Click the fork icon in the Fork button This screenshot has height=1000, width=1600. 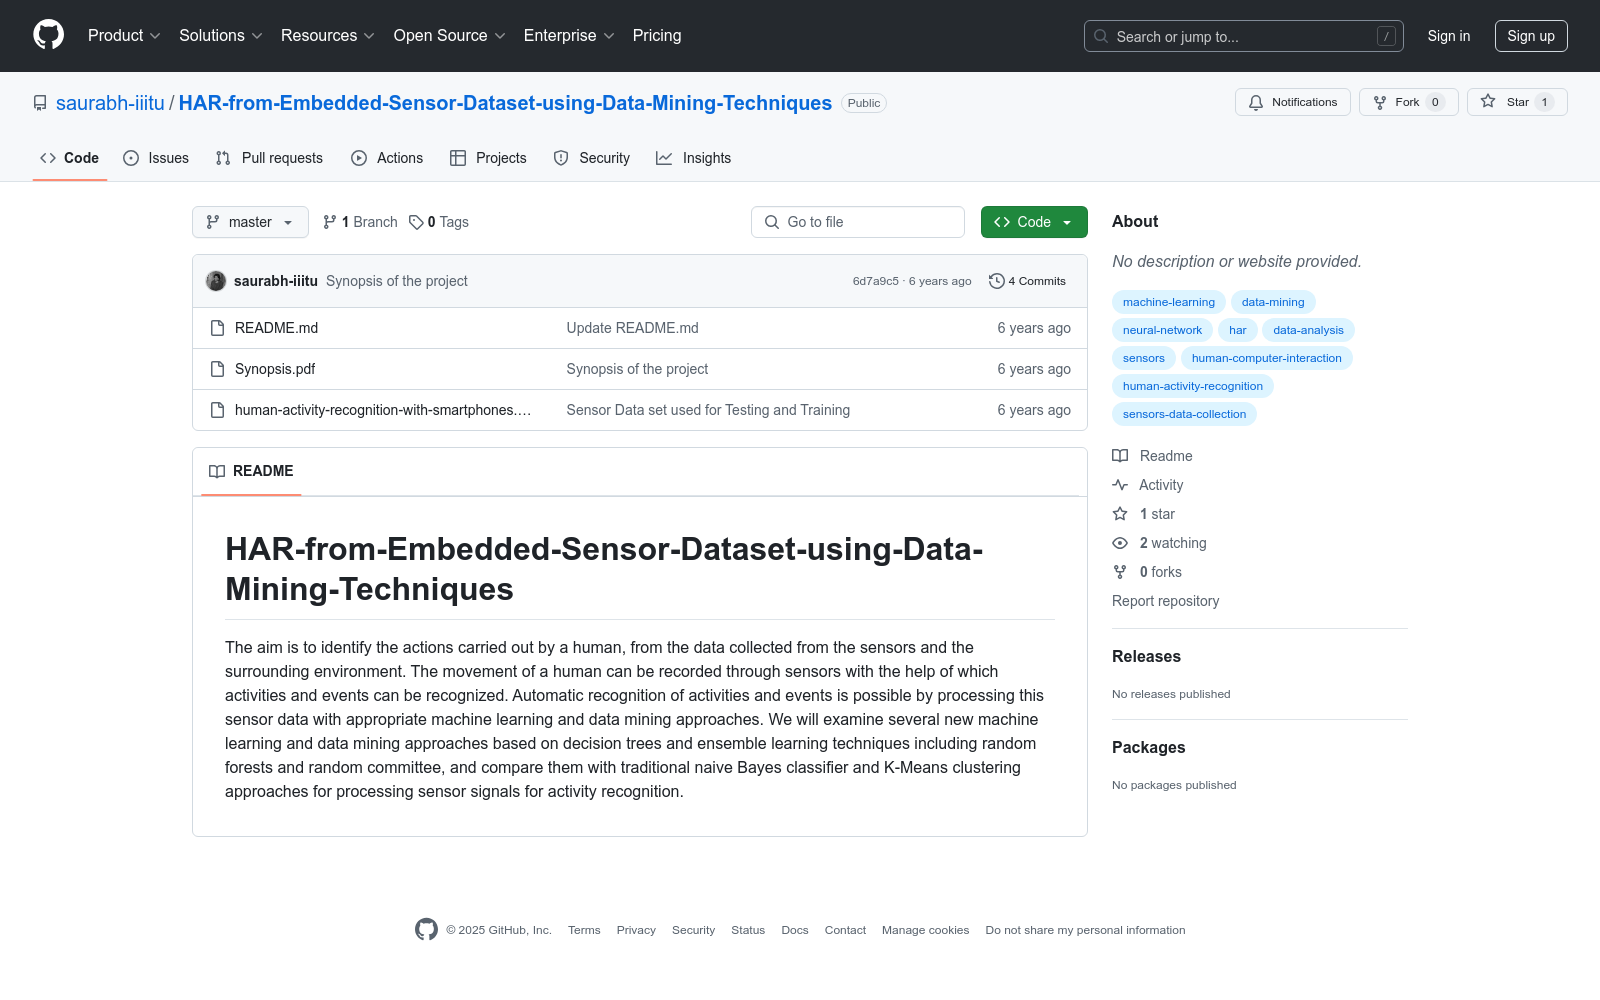1380,102
